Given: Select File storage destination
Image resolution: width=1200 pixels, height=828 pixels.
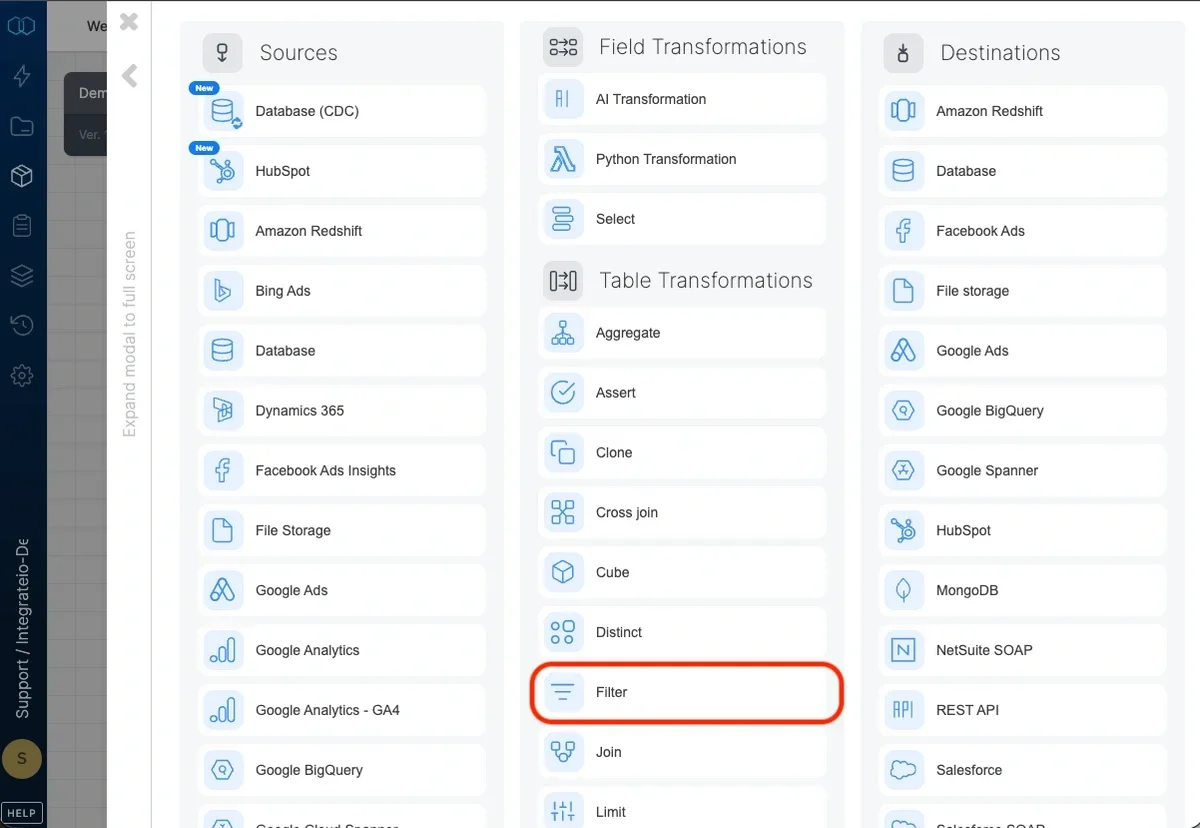Looking at the screenshot, I should (x=1023, y=291).
